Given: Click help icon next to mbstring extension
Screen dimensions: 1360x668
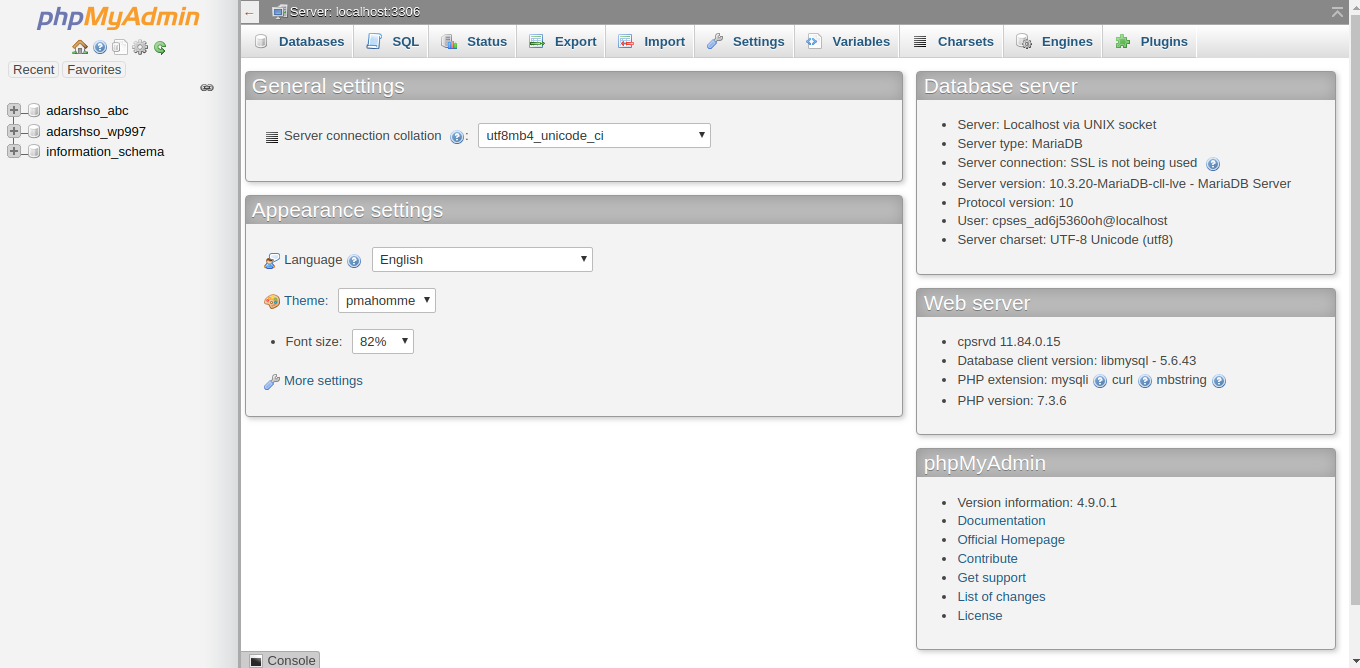Looking at the screenshot, I should pos(1219,381).
